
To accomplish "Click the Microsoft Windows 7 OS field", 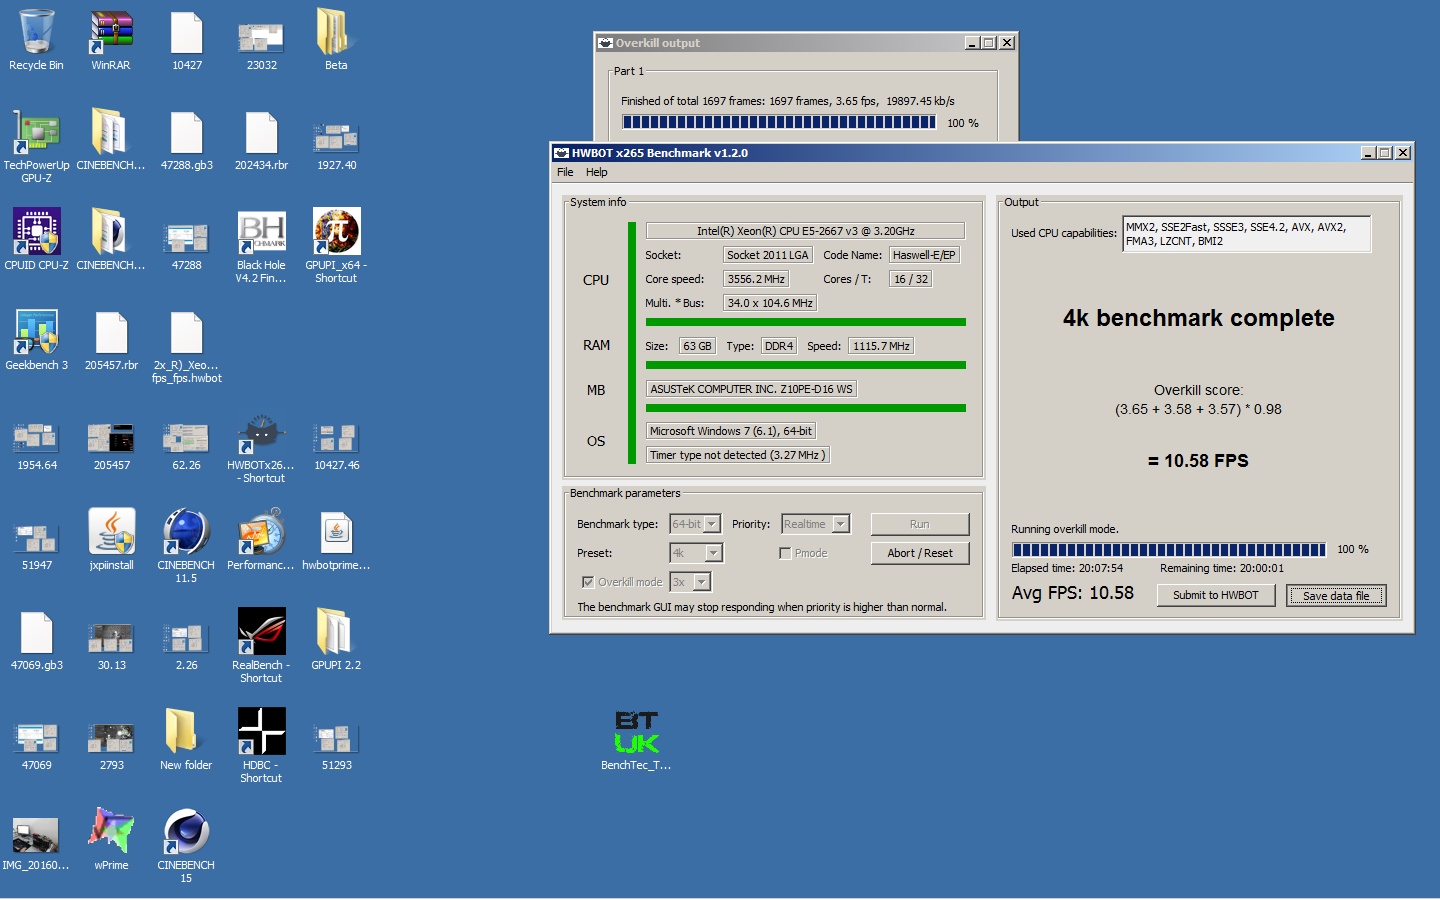I will tap(731, 431).
